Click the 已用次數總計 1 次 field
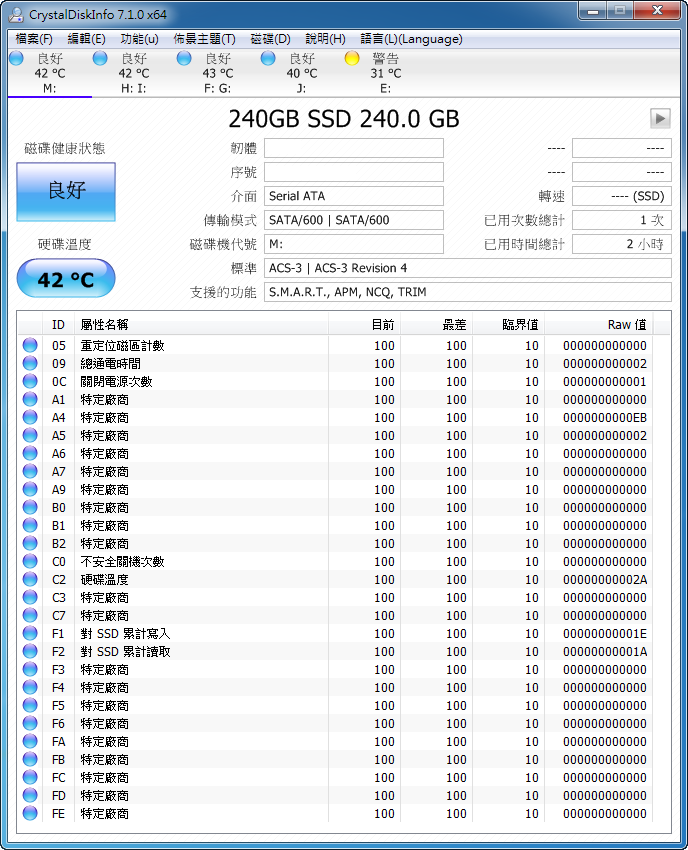Image resolution: width=688 pixels, height=850 pixels. pyautogui.click(x=622, y=220)
